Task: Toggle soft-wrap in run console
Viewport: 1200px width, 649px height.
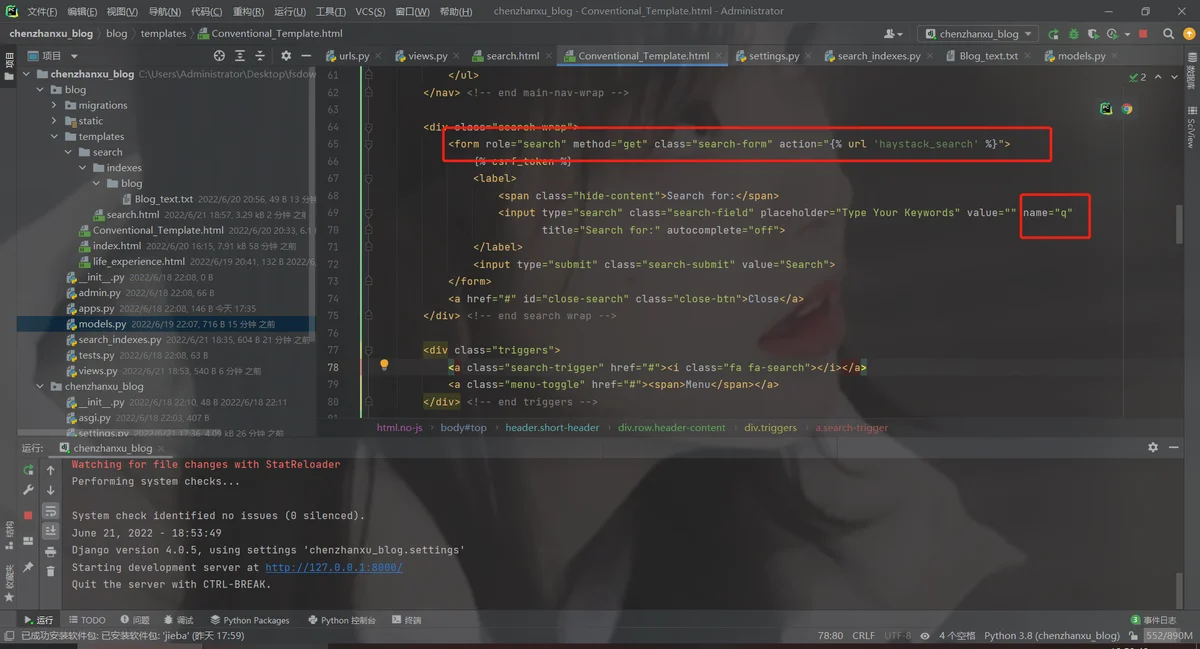Action: click(50, 510)
